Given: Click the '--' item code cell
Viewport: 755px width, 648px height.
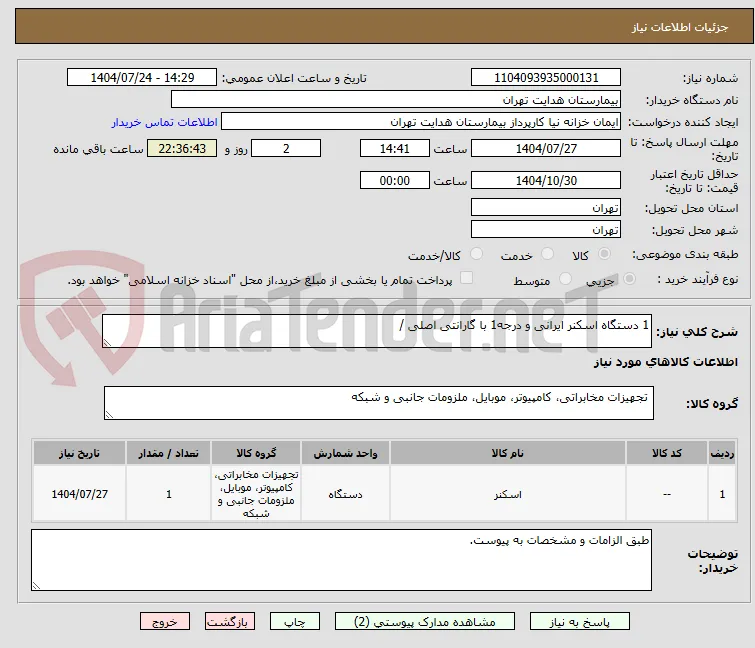Looking at the screenshot, I should tap(666, 494).
